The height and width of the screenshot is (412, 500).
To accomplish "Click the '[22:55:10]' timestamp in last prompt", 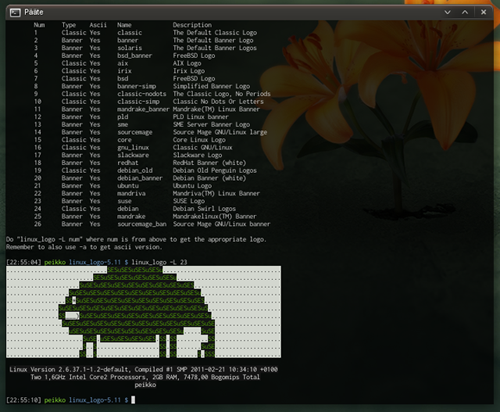I will [x=23, y=400].
